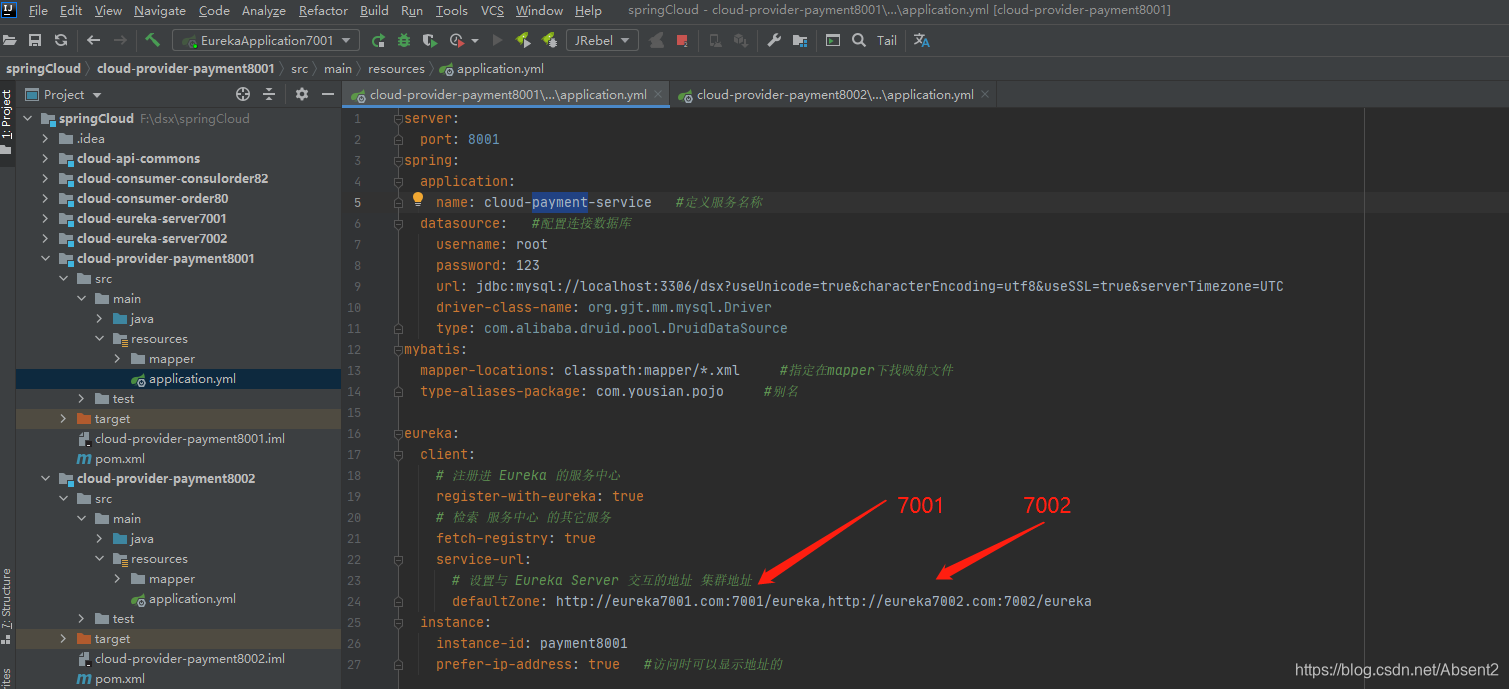Click the Translate toolbar icon
Viewport: 1509px width, 689px height.
coord(922,41)
